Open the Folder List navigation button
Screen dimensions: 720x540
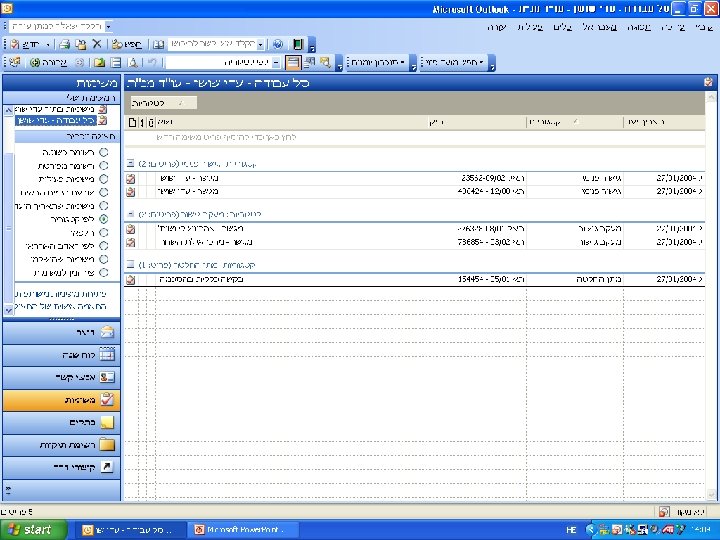coord(62,444)
